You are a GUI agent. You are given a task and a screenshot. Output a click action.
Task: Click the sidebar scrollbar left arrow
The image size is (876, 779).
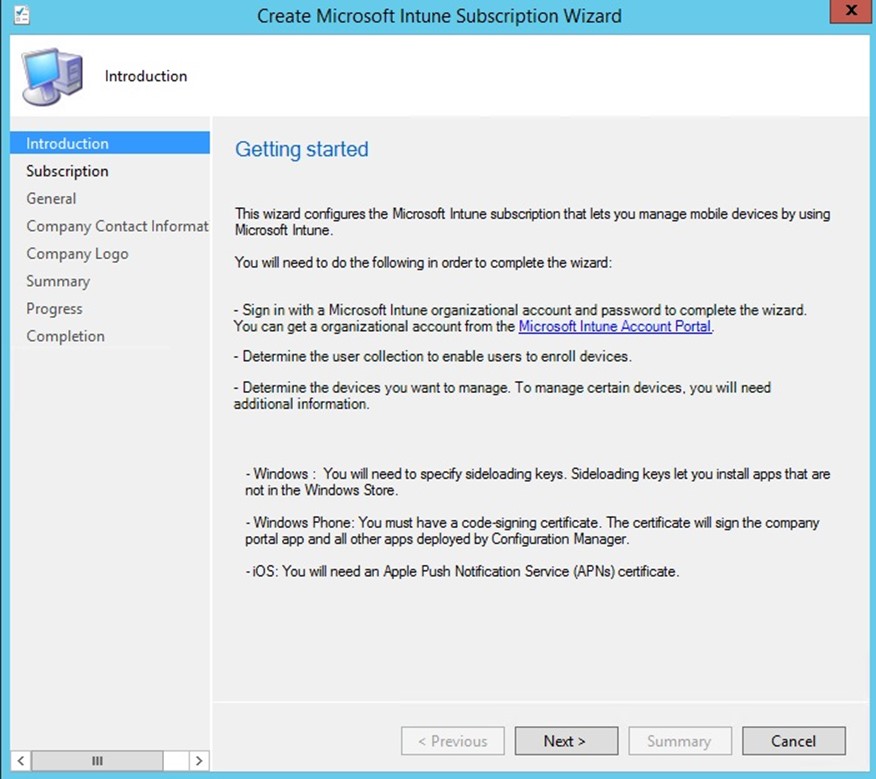click(x=21, y=761)
